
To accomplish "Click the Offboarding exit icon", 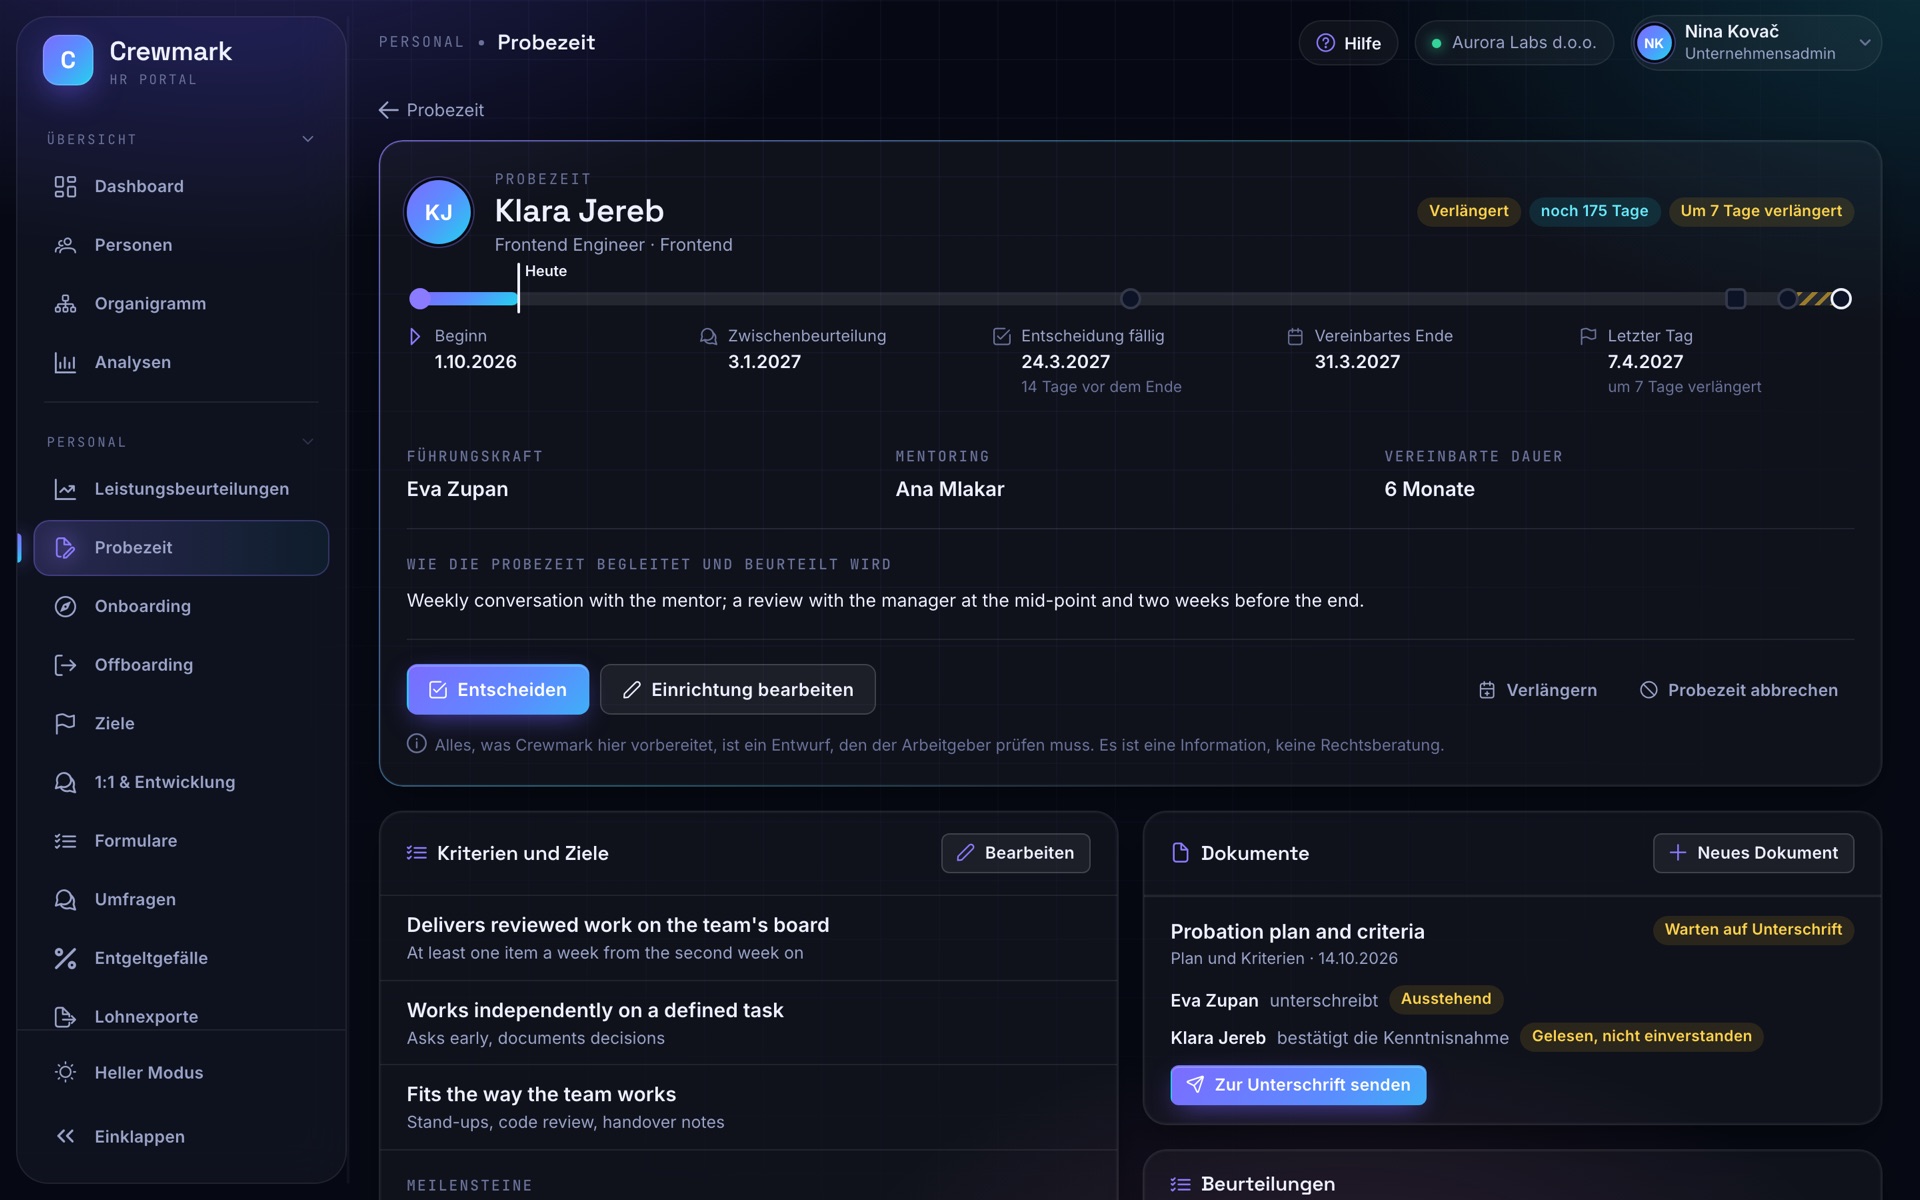I will pyautogui.click(x=65, y=665).
